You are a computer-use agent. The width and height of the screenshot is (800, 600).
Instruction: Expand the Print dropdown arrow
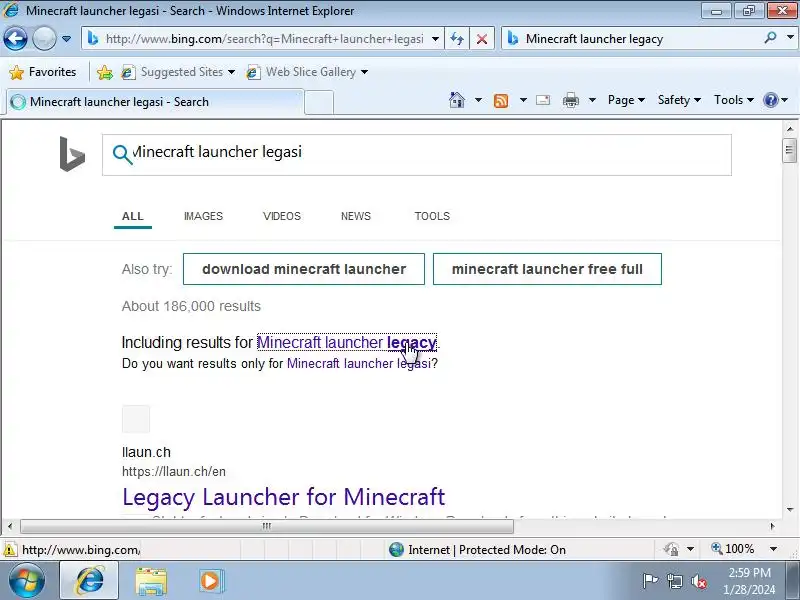pyautogui.click(x=592, y=100)
